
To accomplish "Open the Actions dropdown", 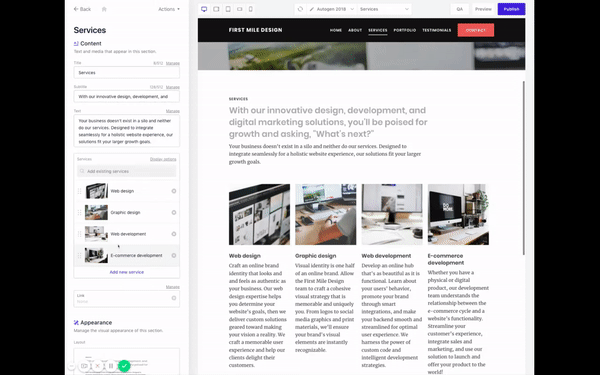I will point(169,9).
